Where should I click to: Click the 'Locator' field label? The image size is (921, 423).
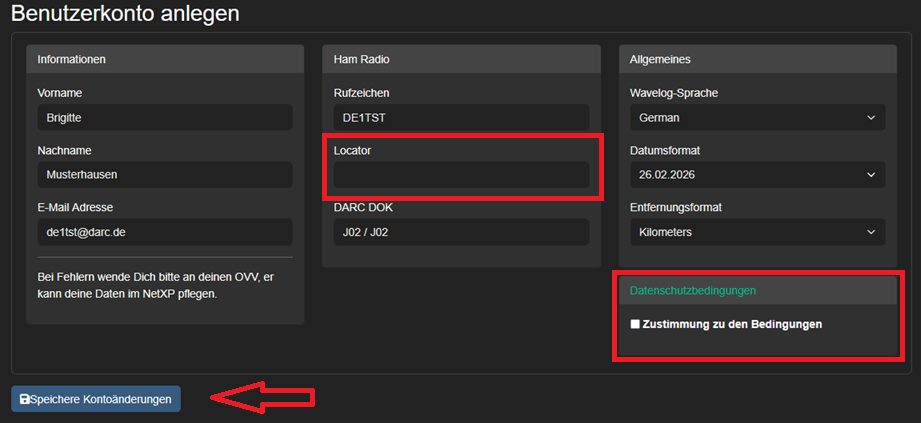(x=353, y=150)
